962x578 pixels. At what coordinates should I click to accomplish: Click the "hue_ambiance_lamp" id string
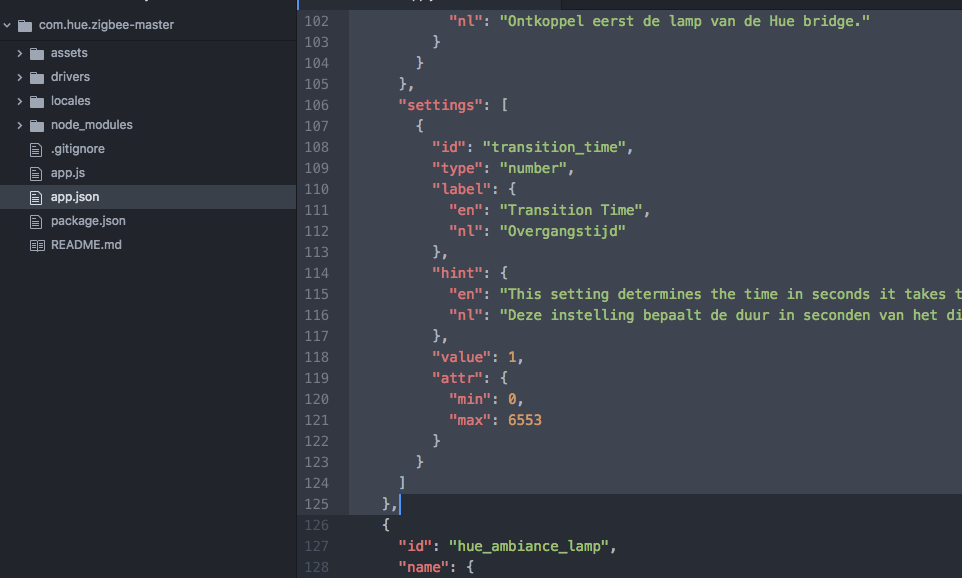(529, 546)
